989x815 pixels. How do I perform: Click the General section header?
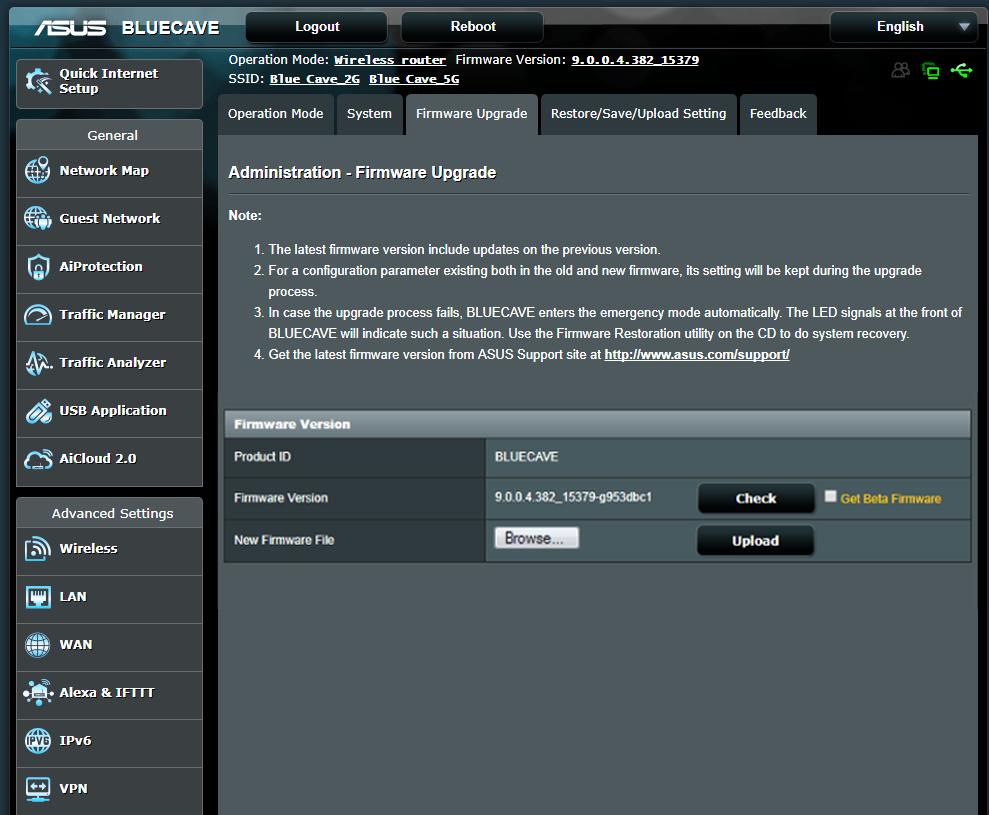pos(112,136)
